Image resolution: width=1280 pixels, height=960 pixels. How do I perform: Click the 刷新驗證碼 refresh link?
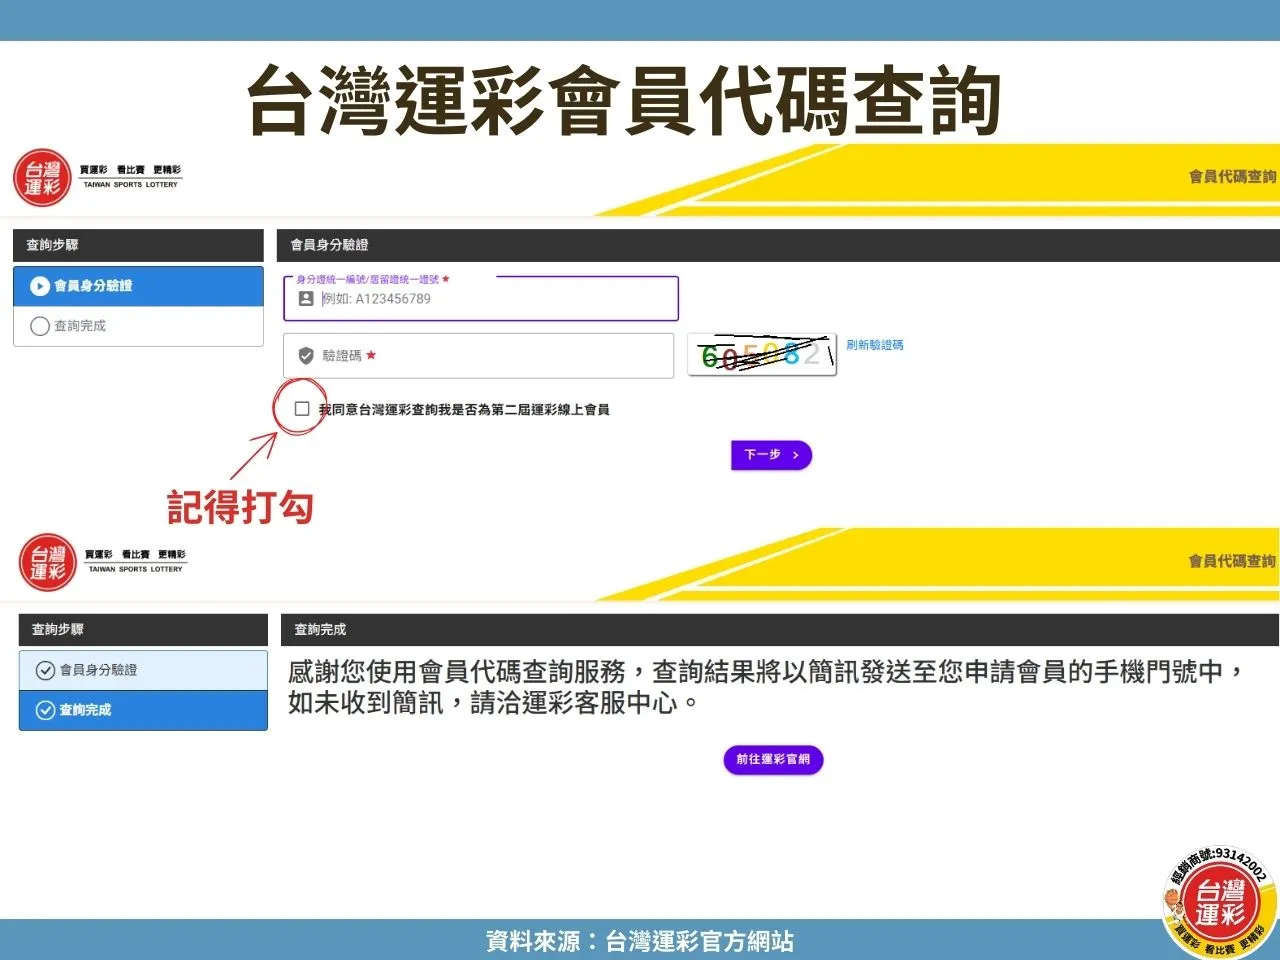pos(875,345)
